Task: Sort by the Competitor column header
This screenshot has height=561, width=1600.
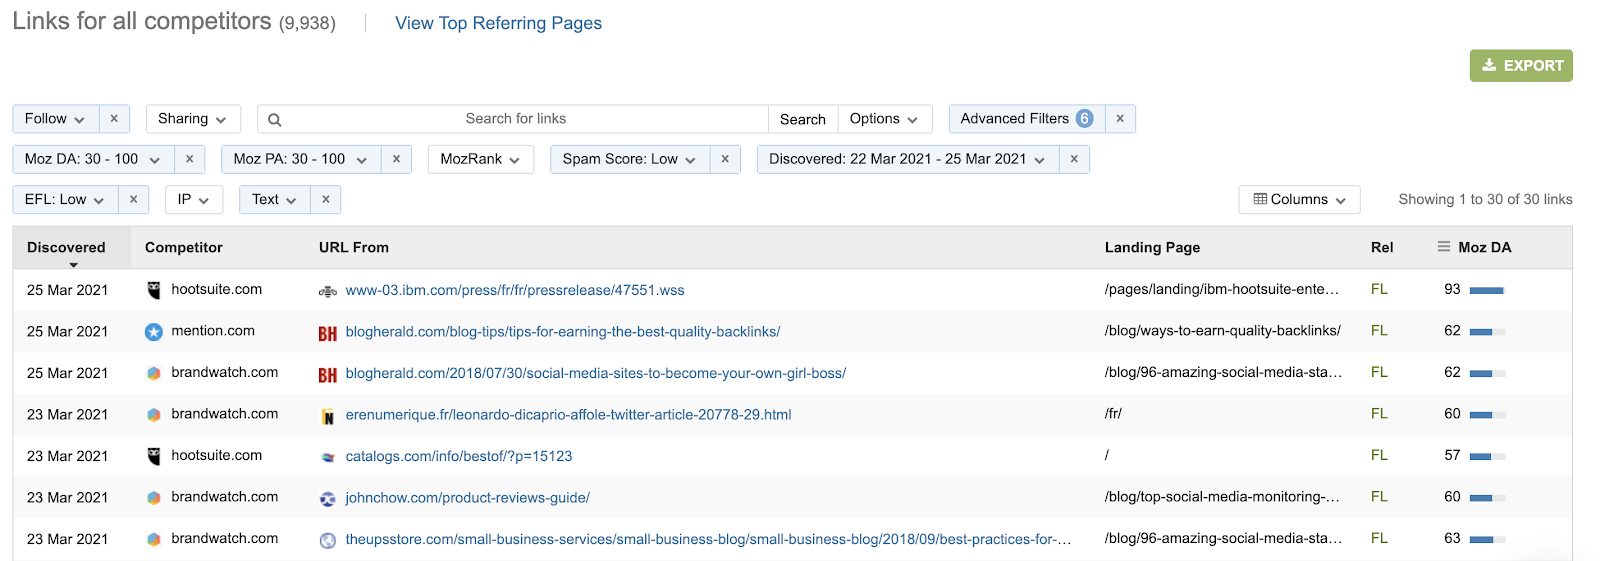Action: [184, 247]
